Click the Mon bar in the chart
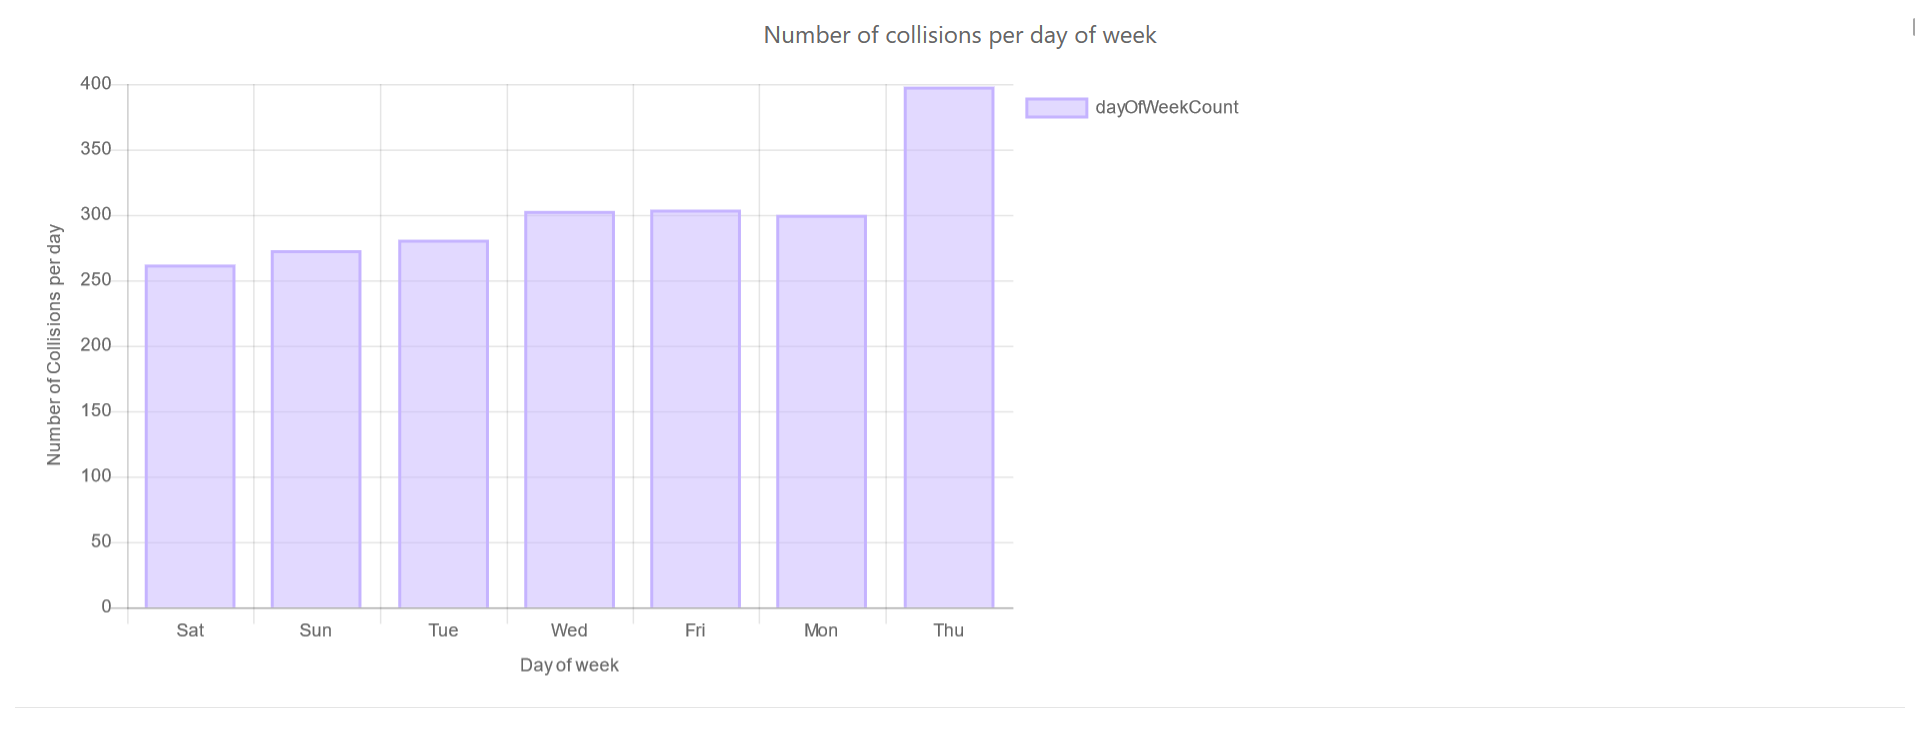Viewport: 1915px width, 744px height. 821,412
